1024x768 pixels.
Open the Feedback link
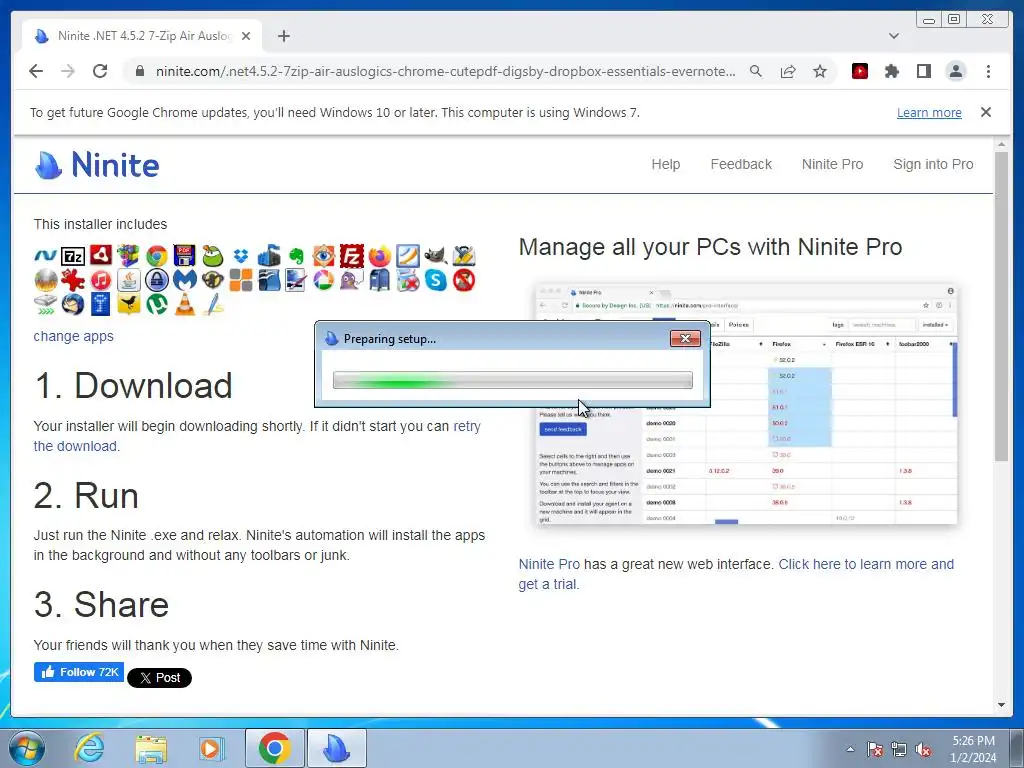point(741,165)
